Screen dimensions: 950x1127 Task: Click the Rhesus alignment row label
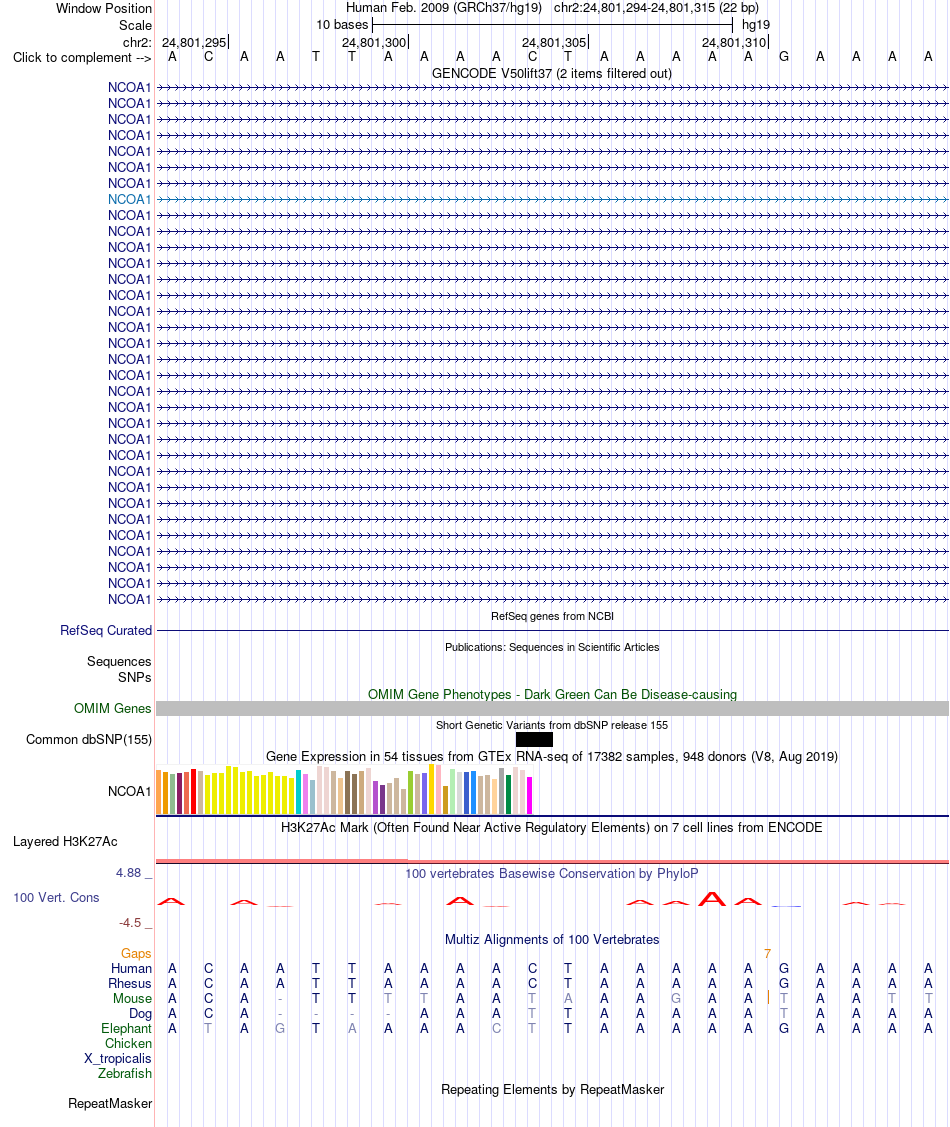point(129,983)
